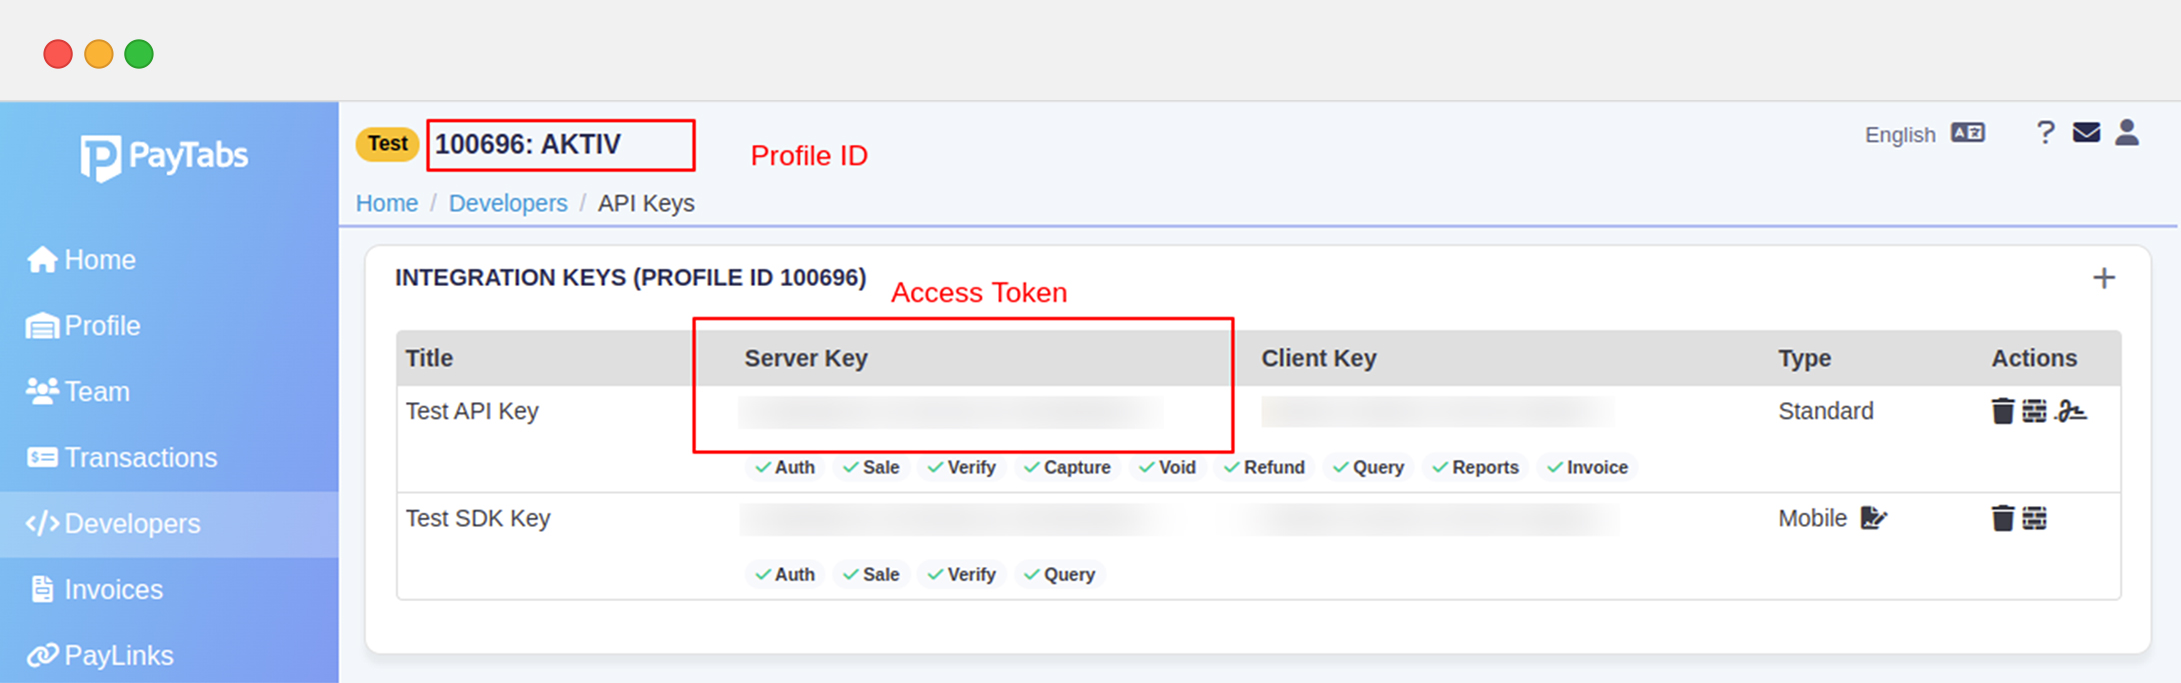Screen dimensions: 2181x683
Task: Delete the Test API Key with trash icon
Action: tap(2002, 411)
